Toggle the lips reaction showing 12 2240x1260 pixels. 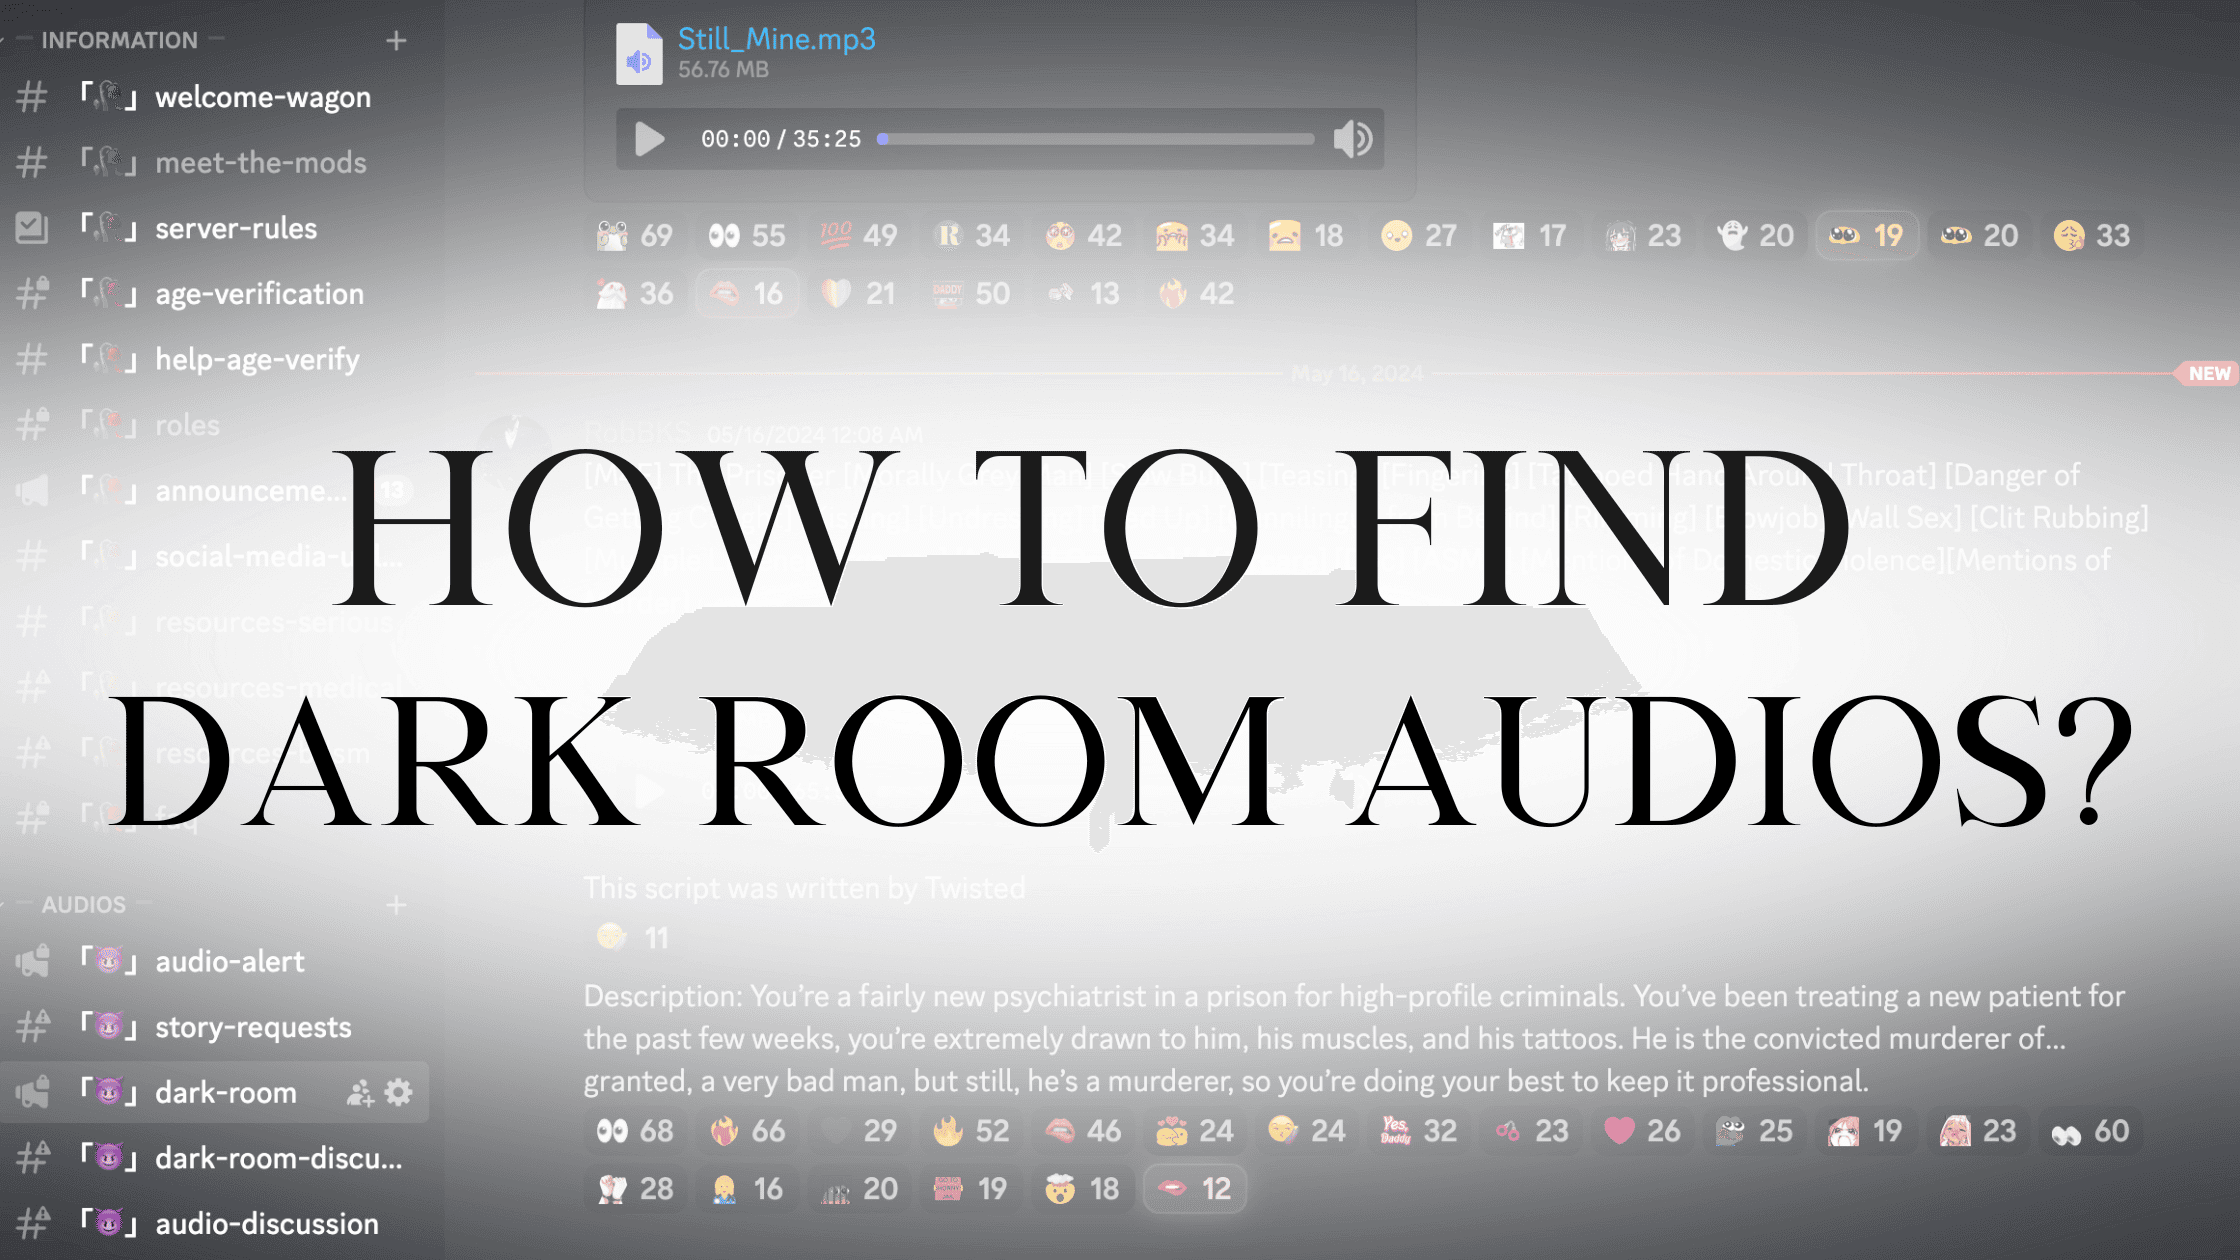pos(1194,1189)
